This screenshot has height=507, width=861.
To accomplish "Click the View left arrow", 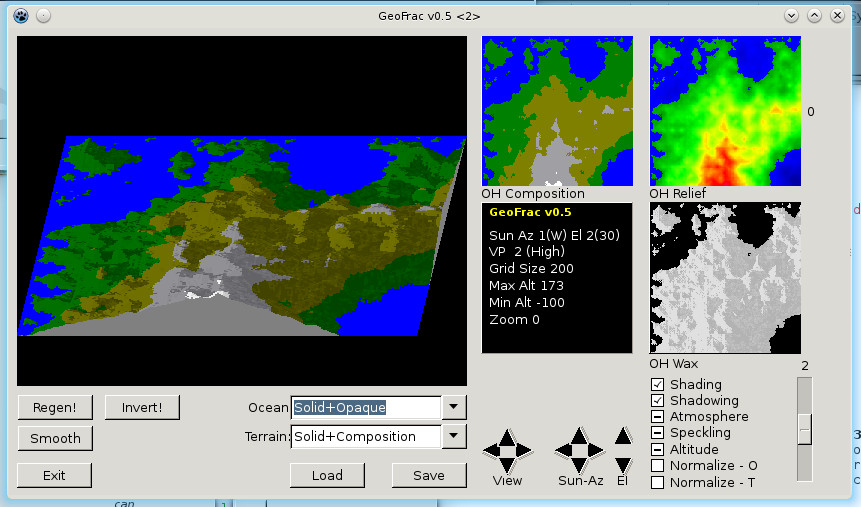I will coord(493,450).
